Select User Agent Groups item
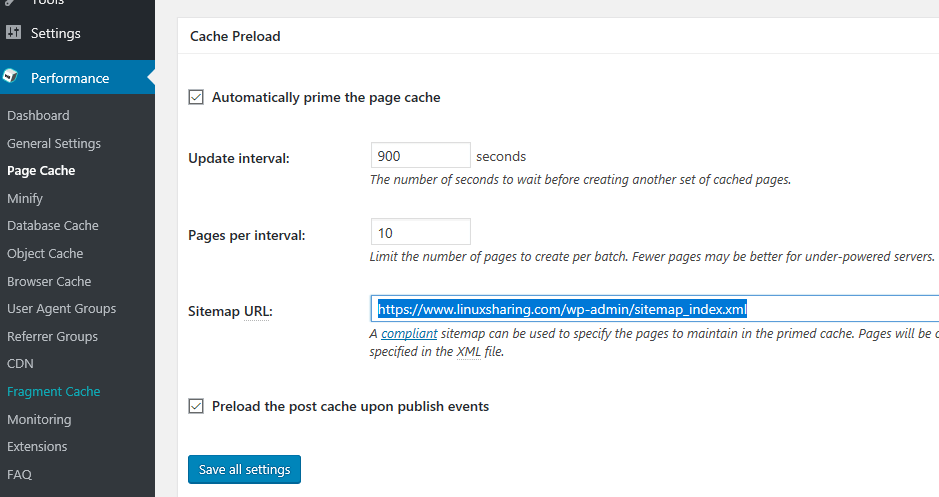Image resolution: width=939 pixels, height=497 pixels. click(61, 309)
